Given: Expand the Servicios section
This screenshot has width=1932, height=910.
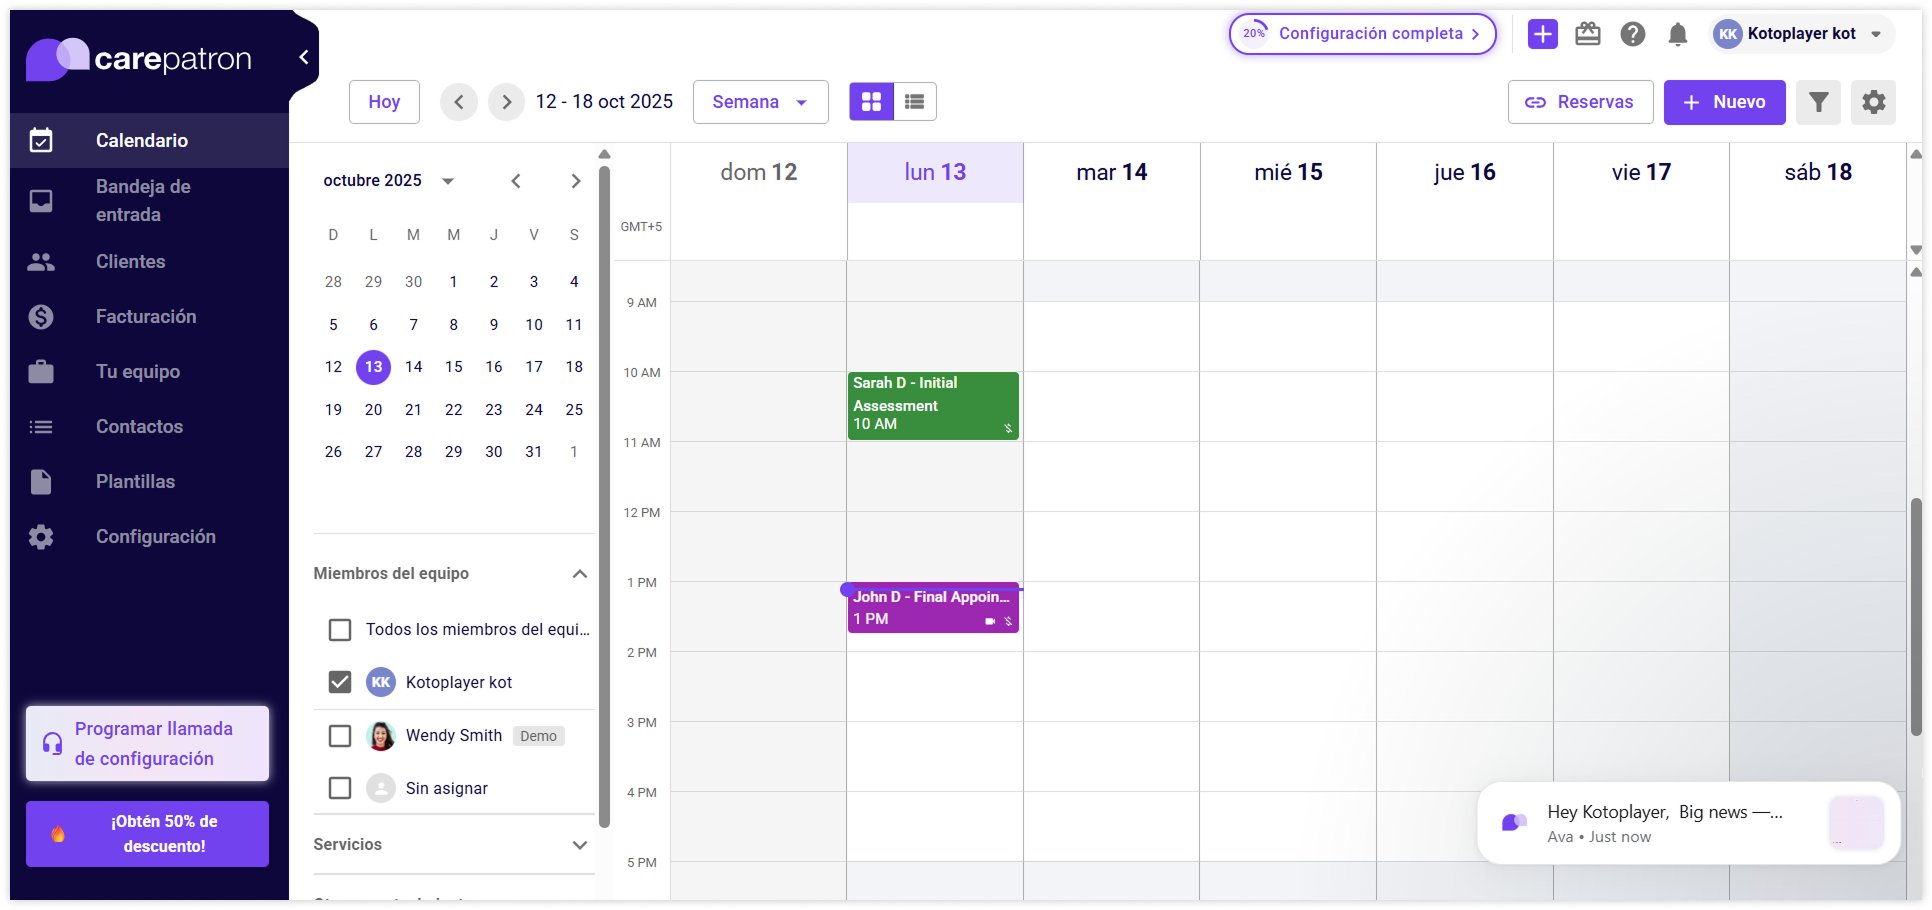Looking at the screenshot, I should (579, 845).
